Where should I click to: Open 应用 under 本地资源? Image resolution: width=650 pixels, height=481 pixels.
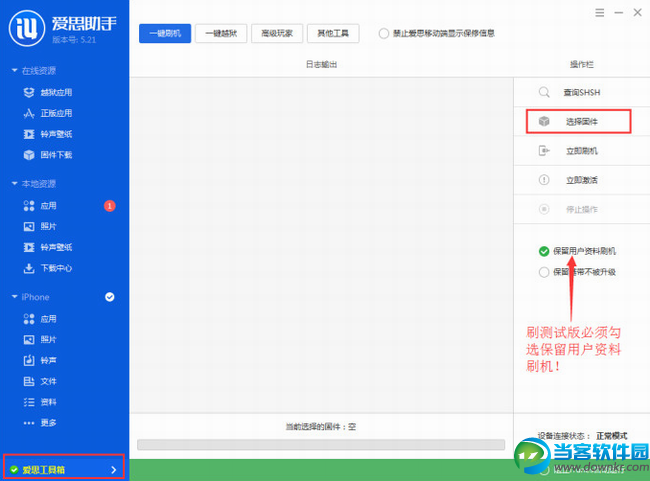point(40,206)
